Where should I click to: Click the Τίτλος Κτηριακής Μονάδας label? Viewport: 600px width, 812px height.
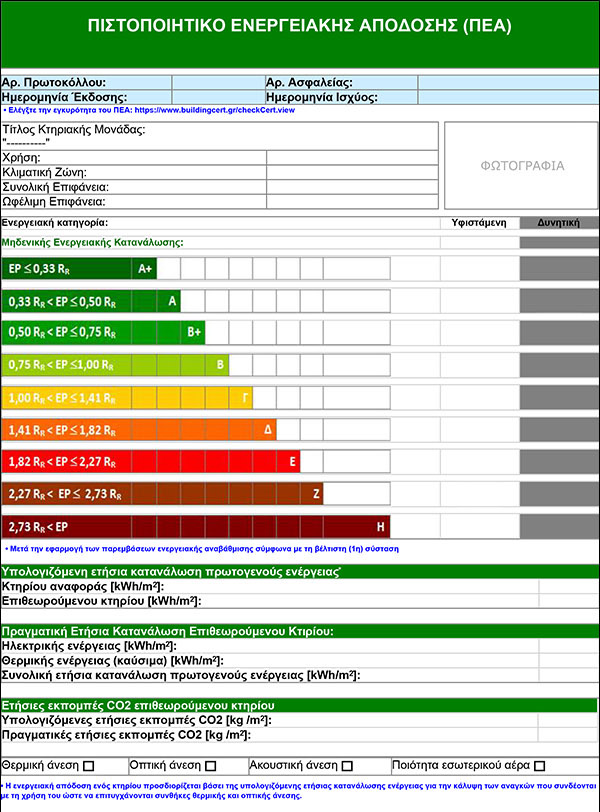74,129
